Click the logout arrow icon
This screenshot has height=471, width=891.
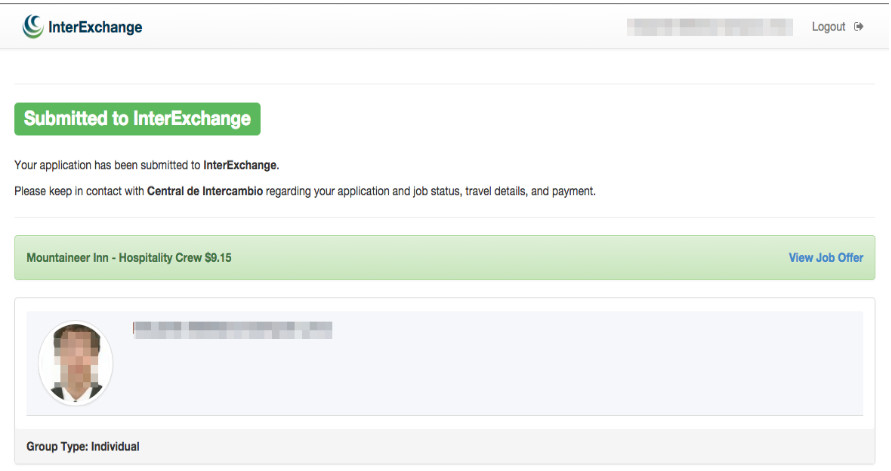coord(859,27)
